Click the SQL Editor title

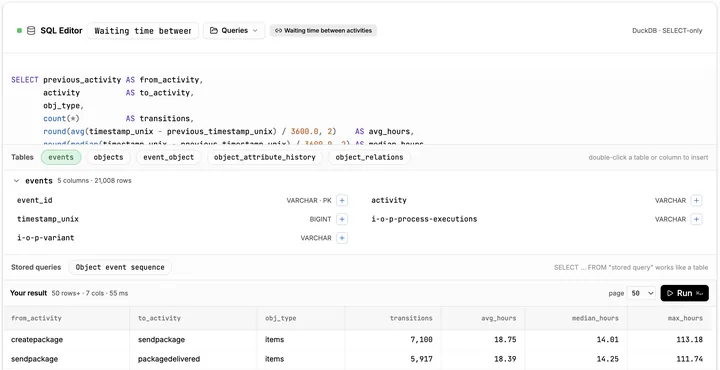tap(61, 31)
